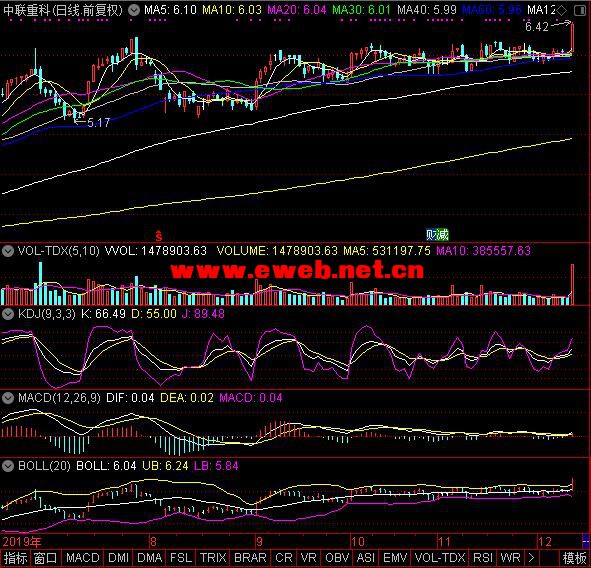The width and height of the screenshot is (591, 568).
Task: Click the MA40: 5.99 label
Action: pyautogui.click(x=427, y=10)
